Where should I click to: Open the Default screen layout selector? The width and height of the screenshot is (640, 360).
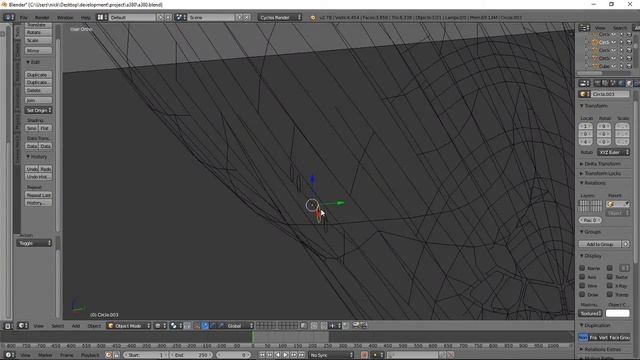[x=132, y=18]
